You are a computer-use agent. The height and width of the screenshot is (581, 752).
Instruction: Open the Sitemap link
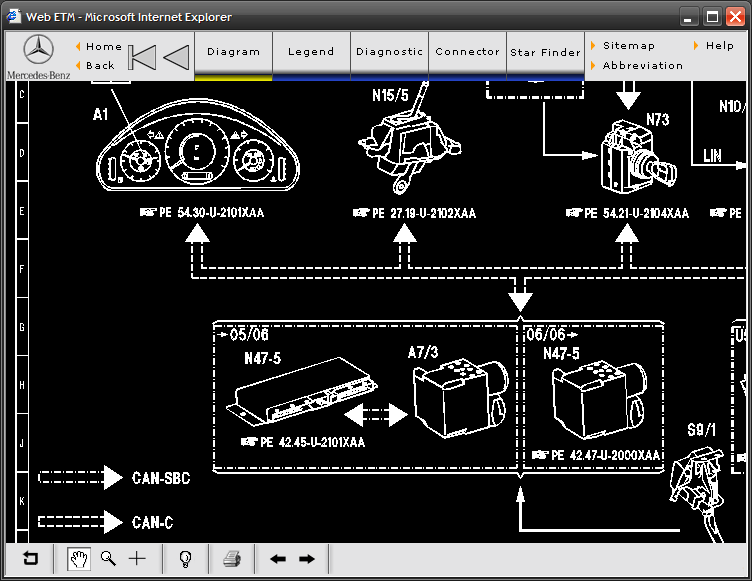[628, 46]
